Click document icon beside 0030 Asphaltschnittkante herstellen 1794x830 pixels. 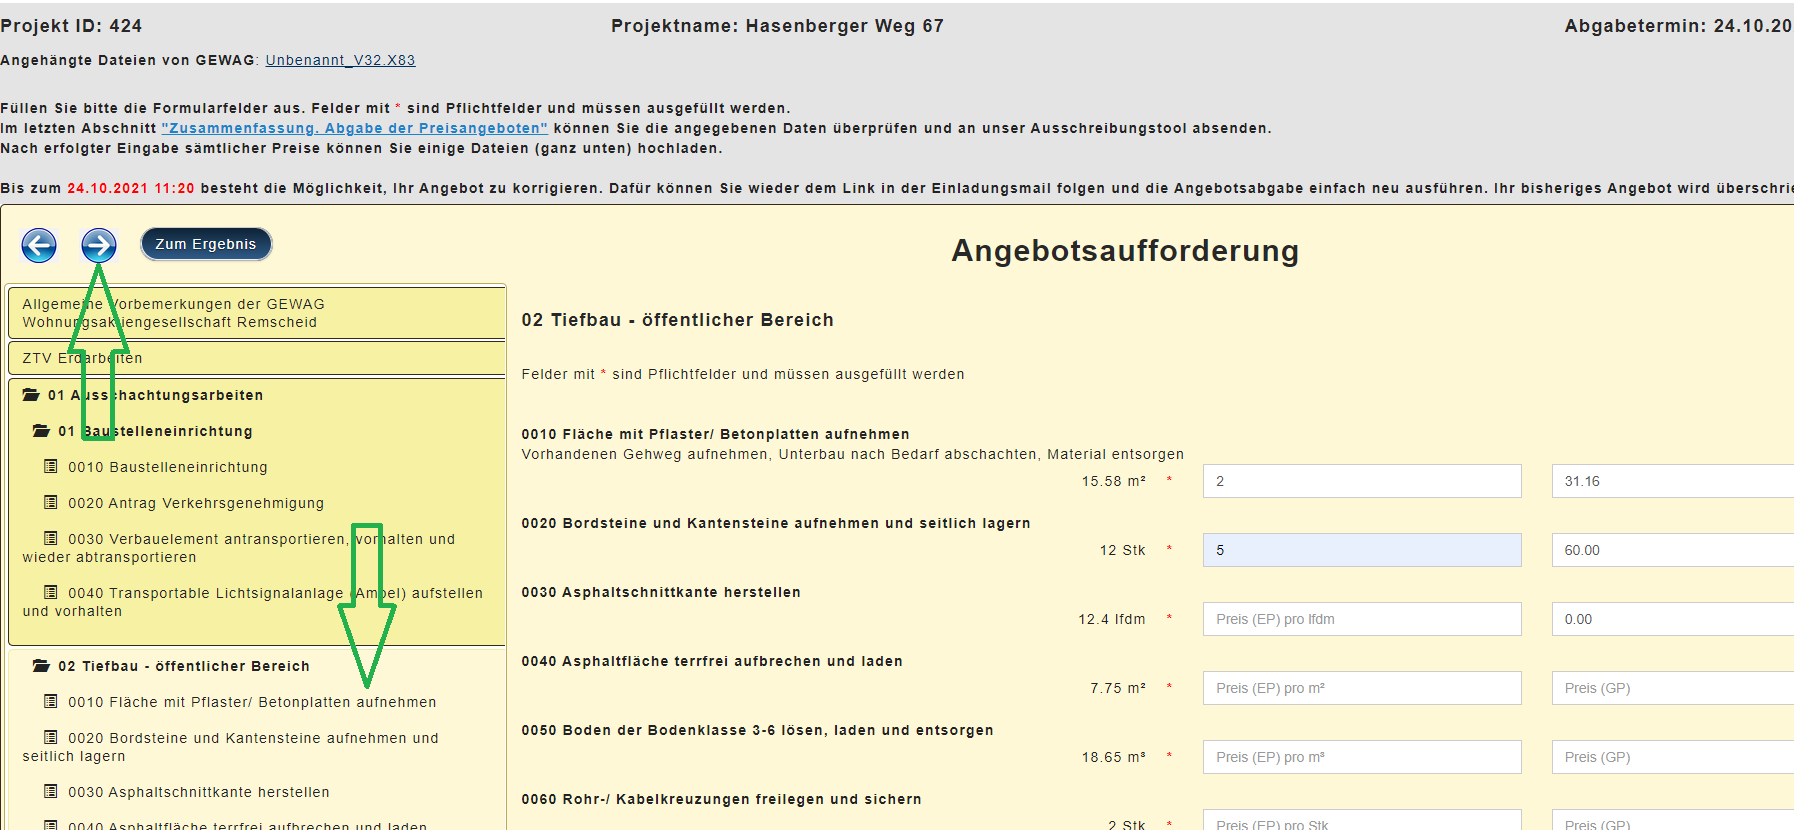coord(51,792)
